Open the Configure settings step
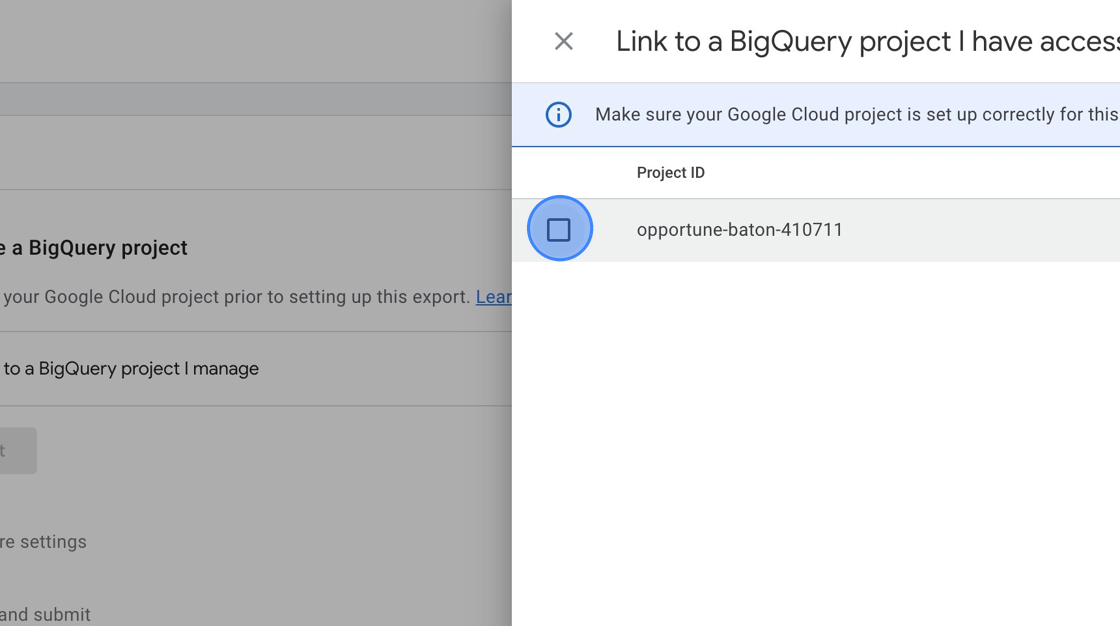Viewport: 1120px width, 626px height. tap(43, 542)
